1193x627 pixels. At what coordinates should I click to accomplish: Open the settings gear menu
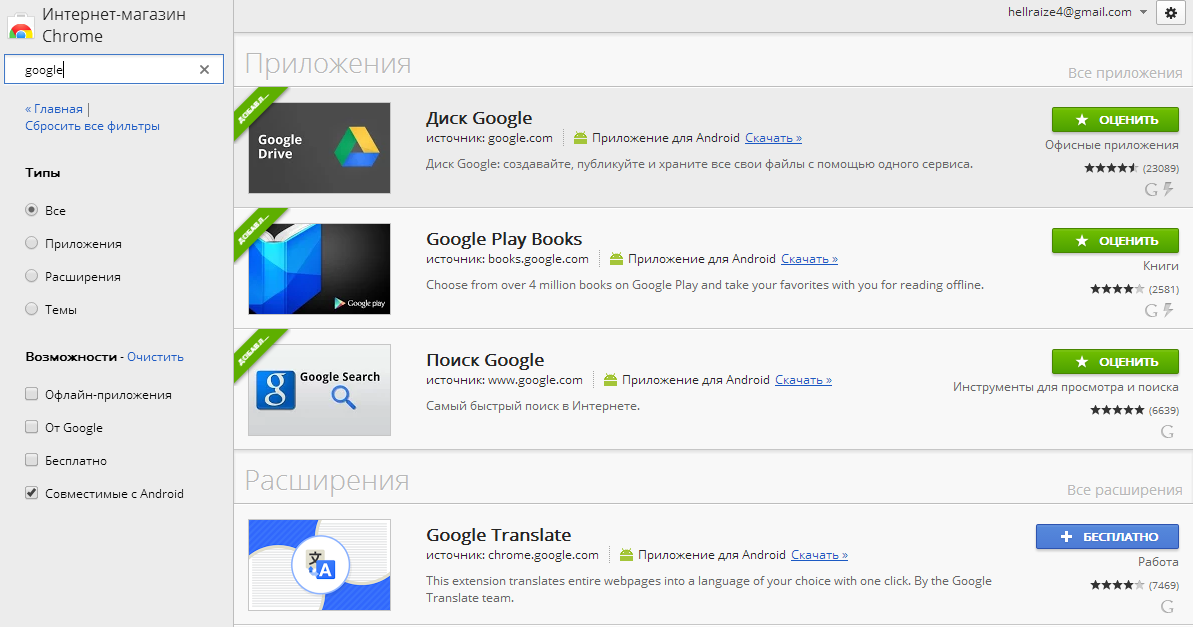(1171, 13)
